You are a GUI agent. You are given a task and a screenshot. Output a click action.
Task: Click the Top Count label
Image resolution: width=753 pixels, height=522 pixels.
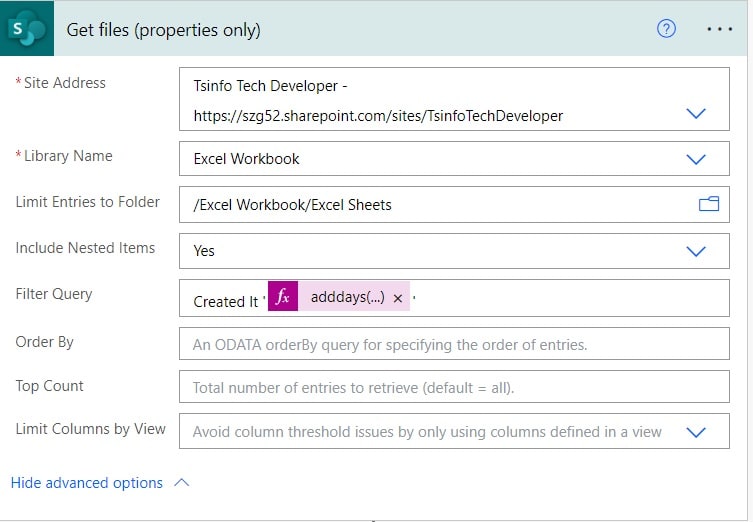[49, 386]
